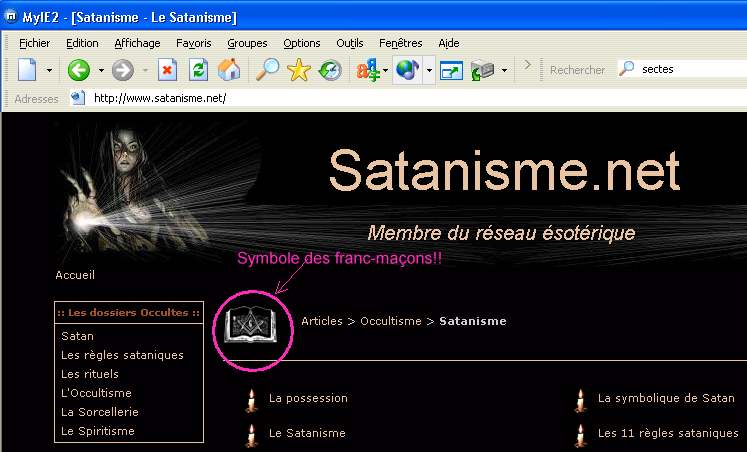
Task: Open dropdown arrow beside the globe icon
Action: pyautogui.click(x=429, y=70)
